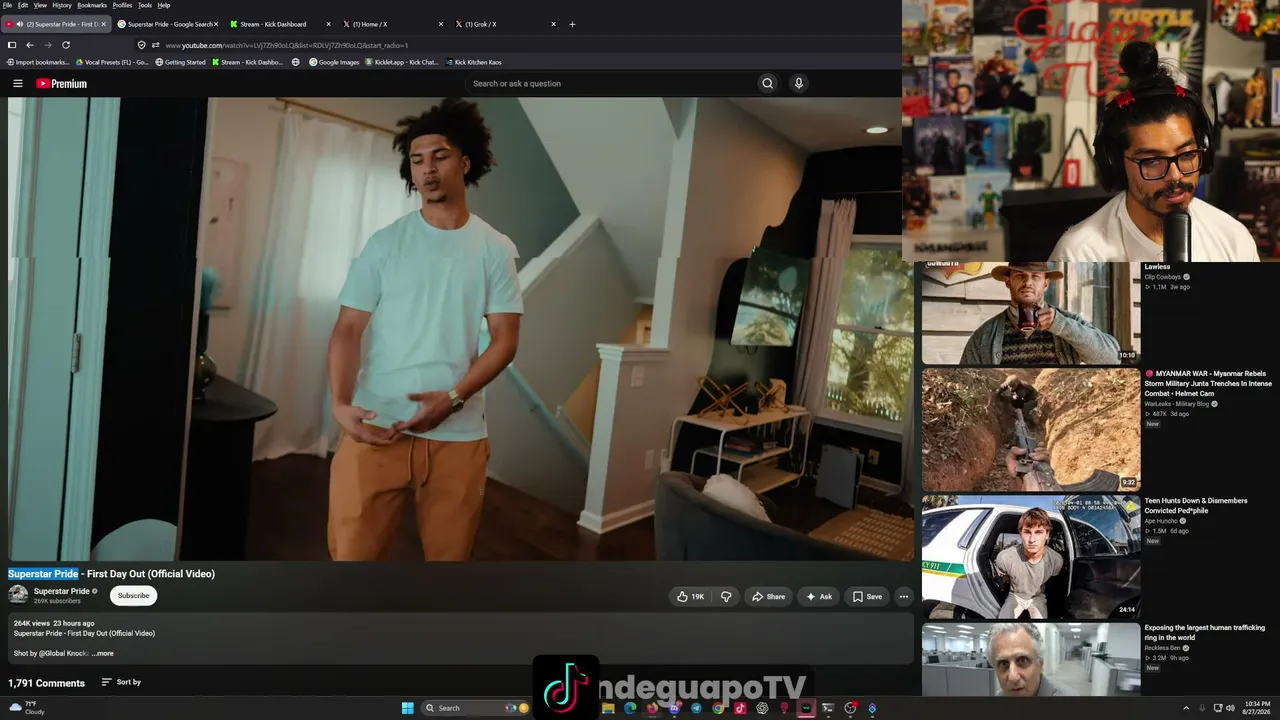The width and height of the screenshot is (1280, 720).
Task: Open the Tools menu
Action: click(x=145, y=5)
